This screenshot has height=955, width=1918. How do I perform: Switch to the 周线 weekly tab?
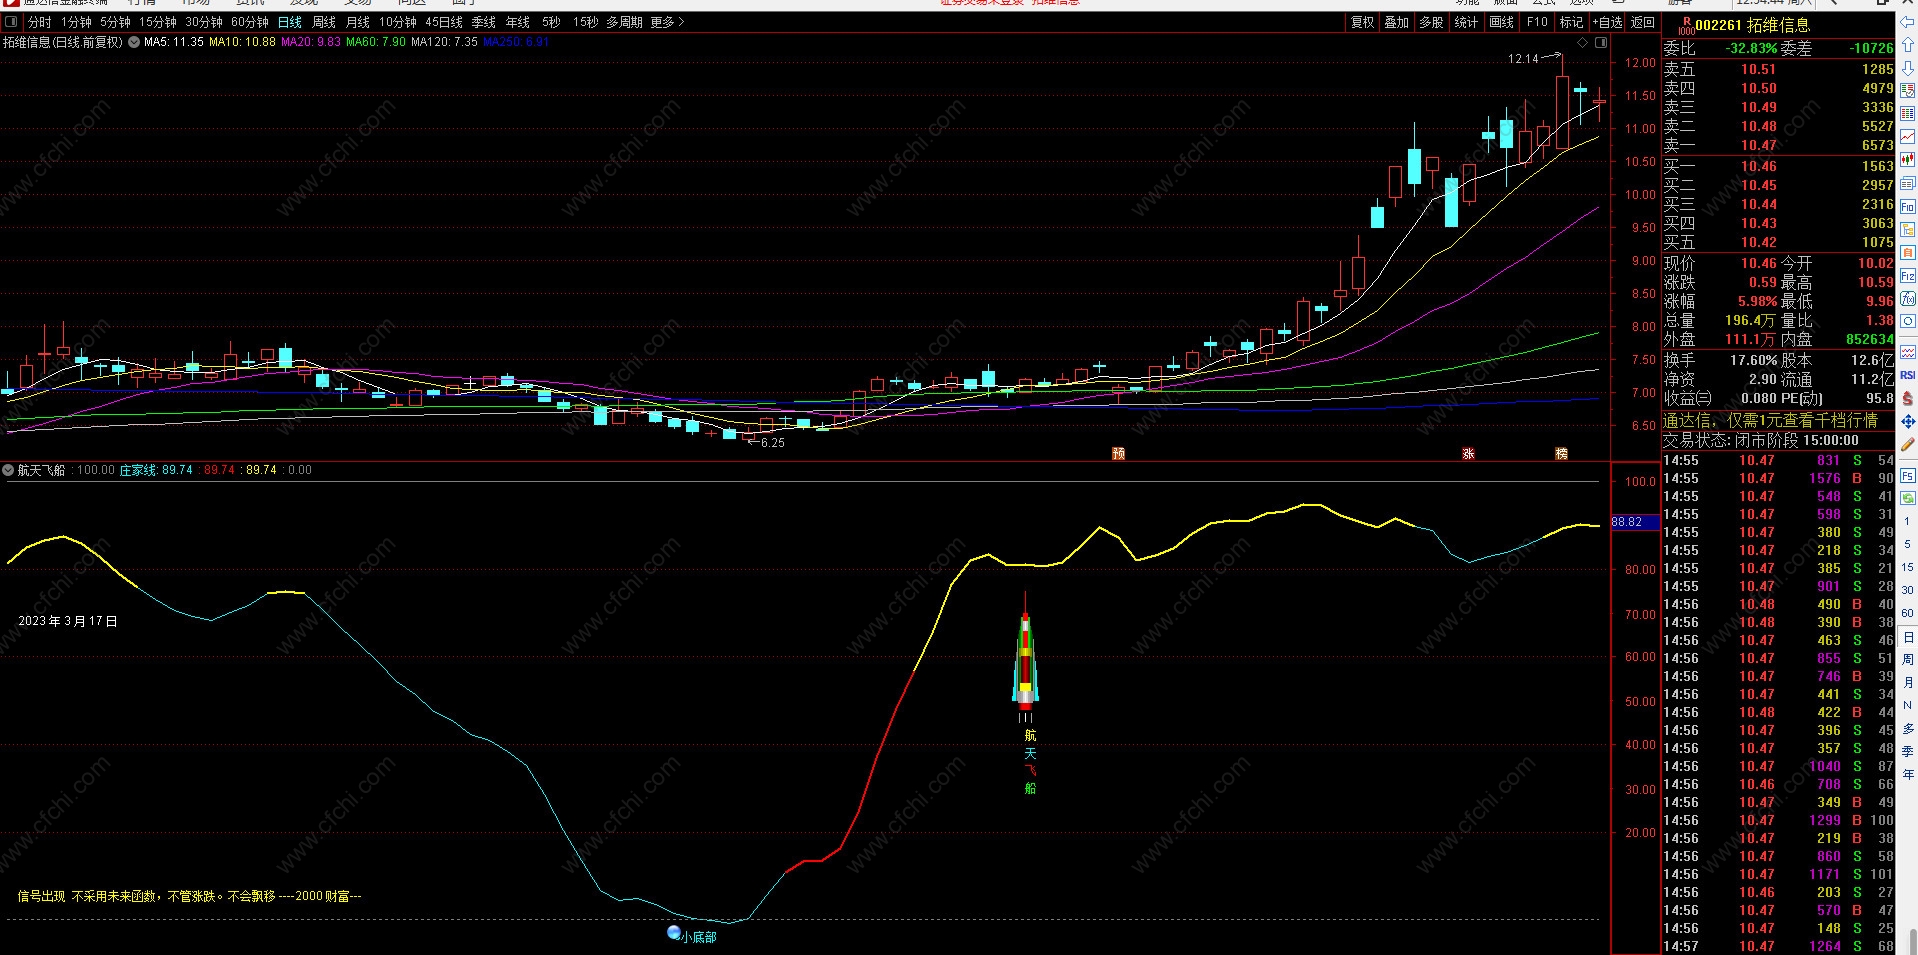click(324, 22)
